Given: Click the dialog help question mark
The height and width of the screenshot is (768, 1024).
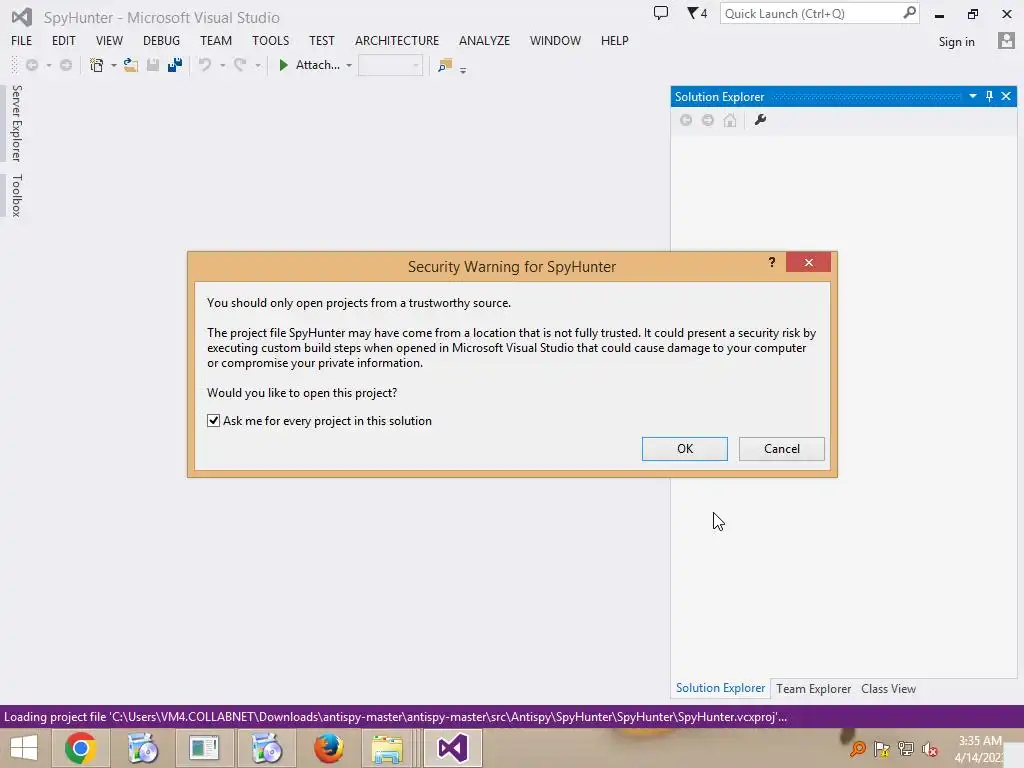Looking at the screenshot, I should (772, 262).
